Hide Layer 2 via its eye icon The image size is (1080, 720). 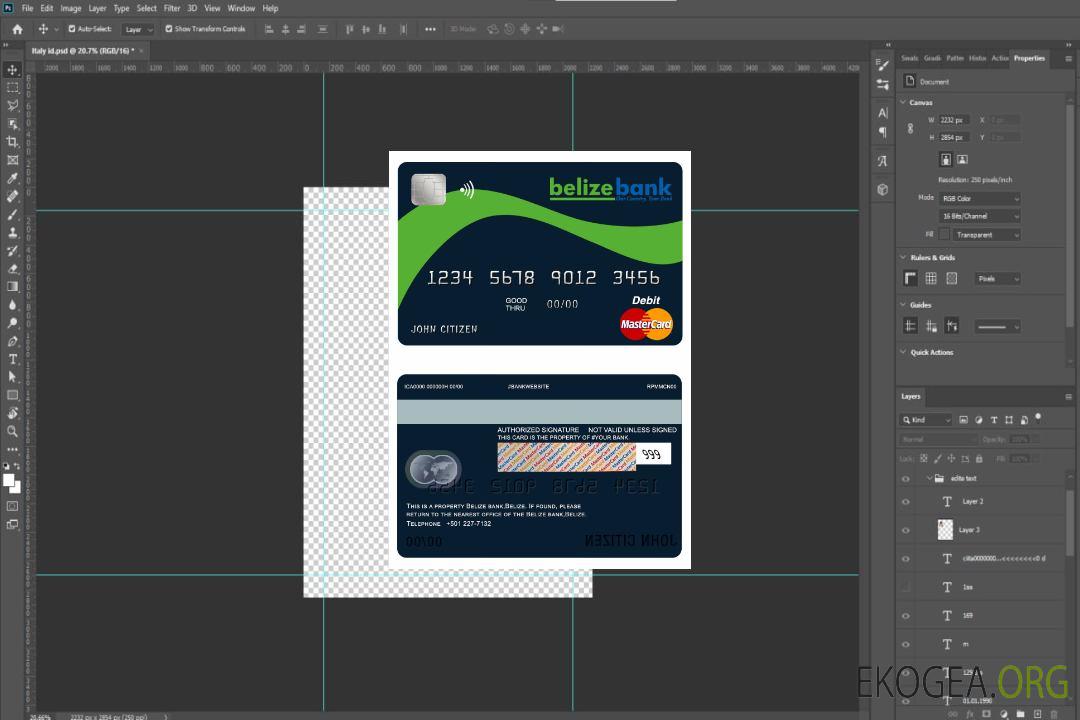coord(906,502)
